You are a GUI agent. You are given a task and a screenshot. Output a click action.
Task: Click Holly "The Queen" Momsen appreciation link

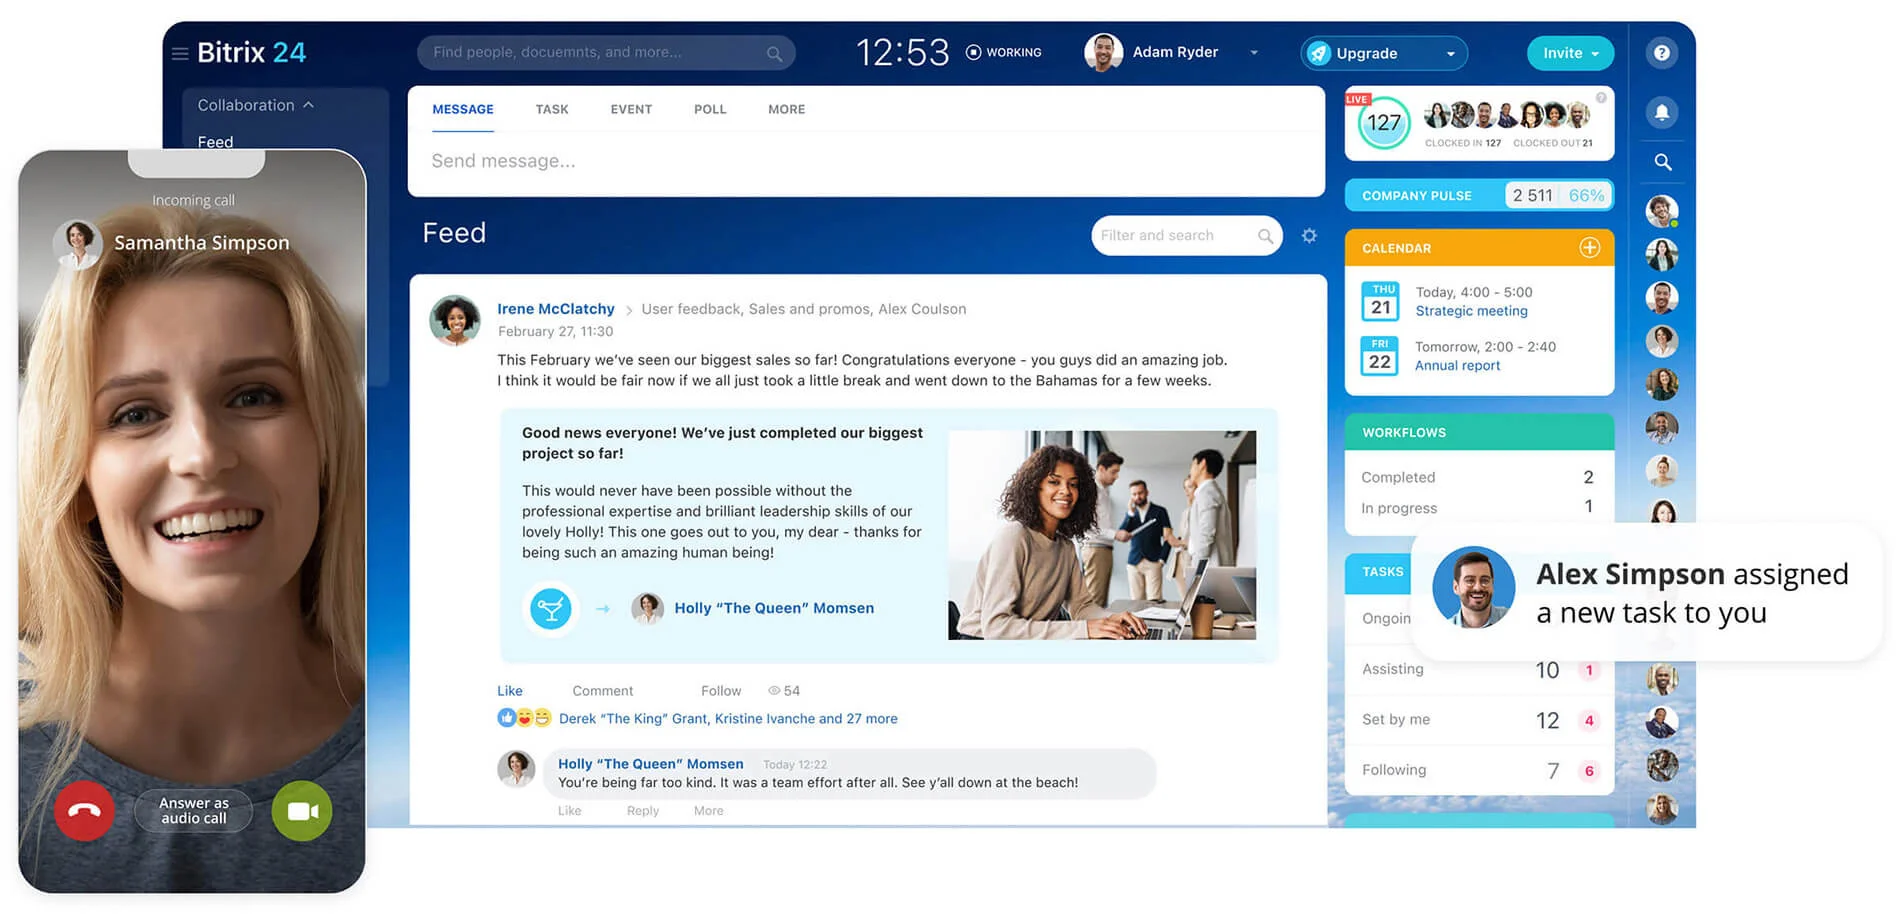[x=774, y=608]
